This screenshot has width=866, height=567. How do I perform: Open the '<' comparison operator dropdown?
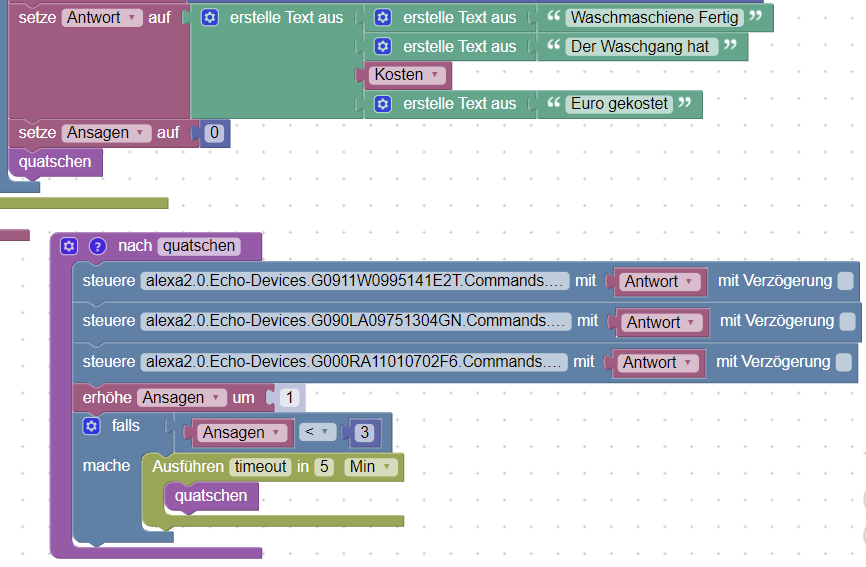click(317, 432)
